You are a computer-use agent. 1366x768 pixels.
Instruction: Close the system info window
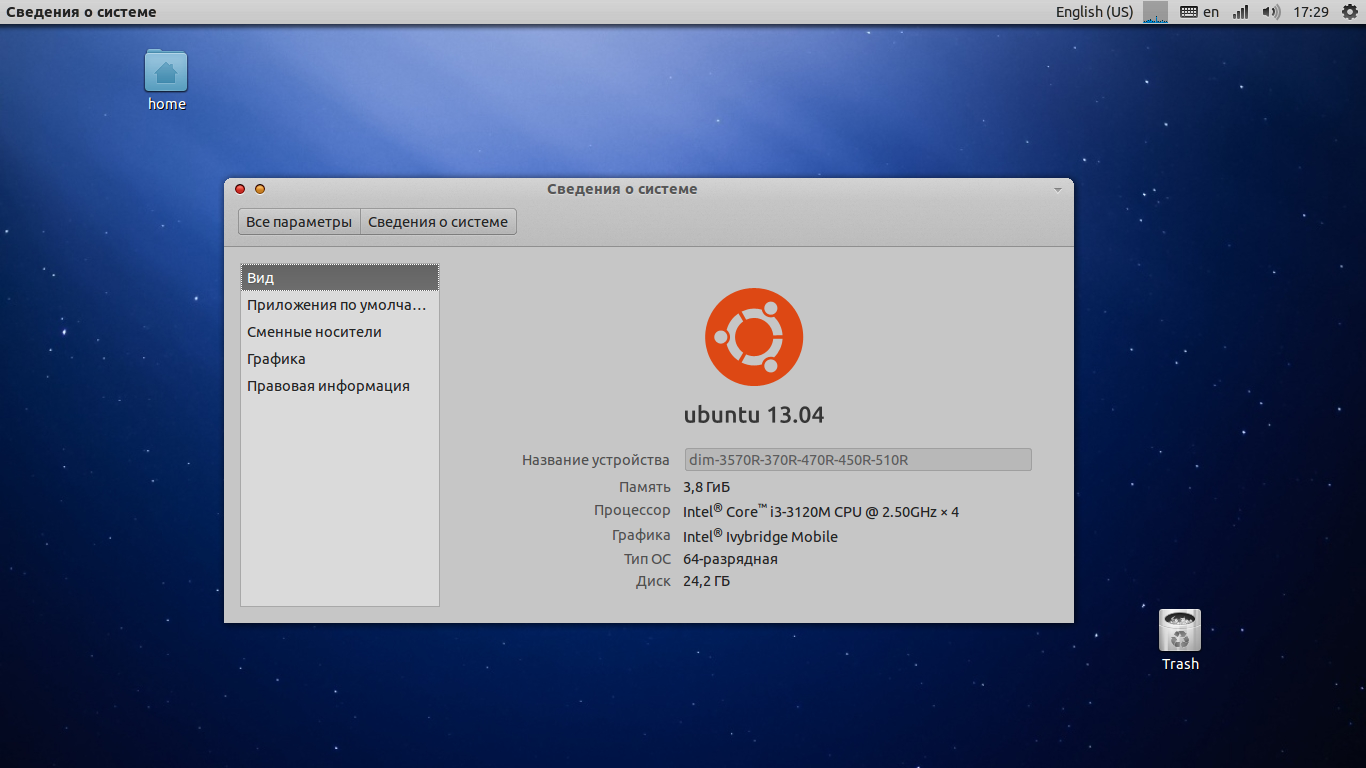240,189
